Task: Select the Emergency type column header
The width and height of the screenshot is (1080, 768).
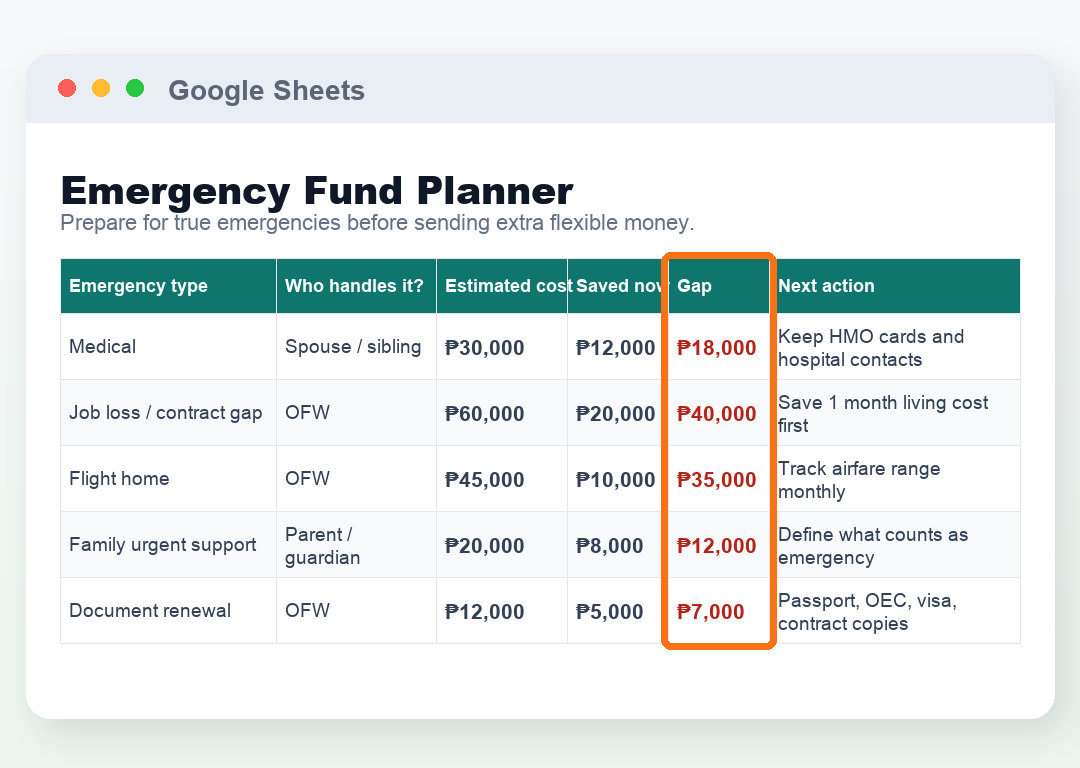Action: [169, 286]
